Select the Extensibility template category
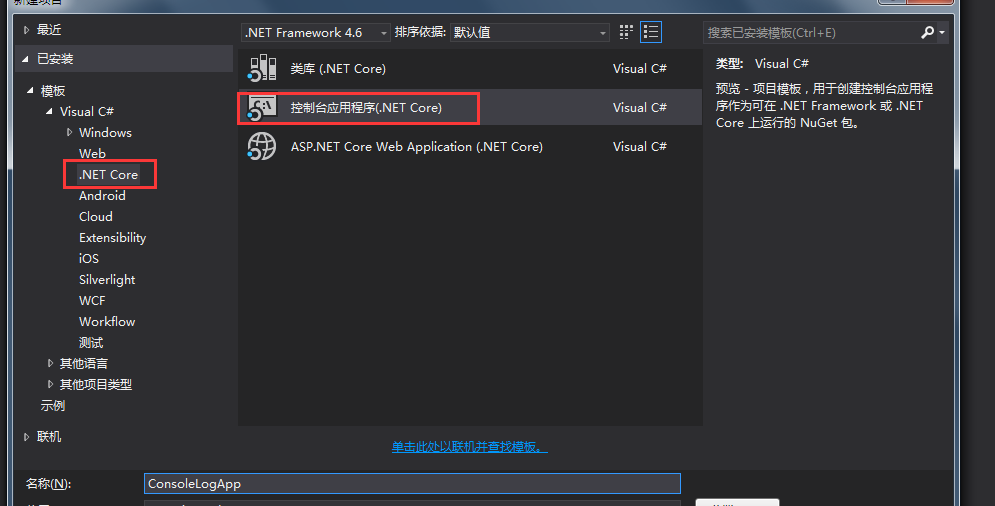Screen dimensions: 995x506 [112, 237]
